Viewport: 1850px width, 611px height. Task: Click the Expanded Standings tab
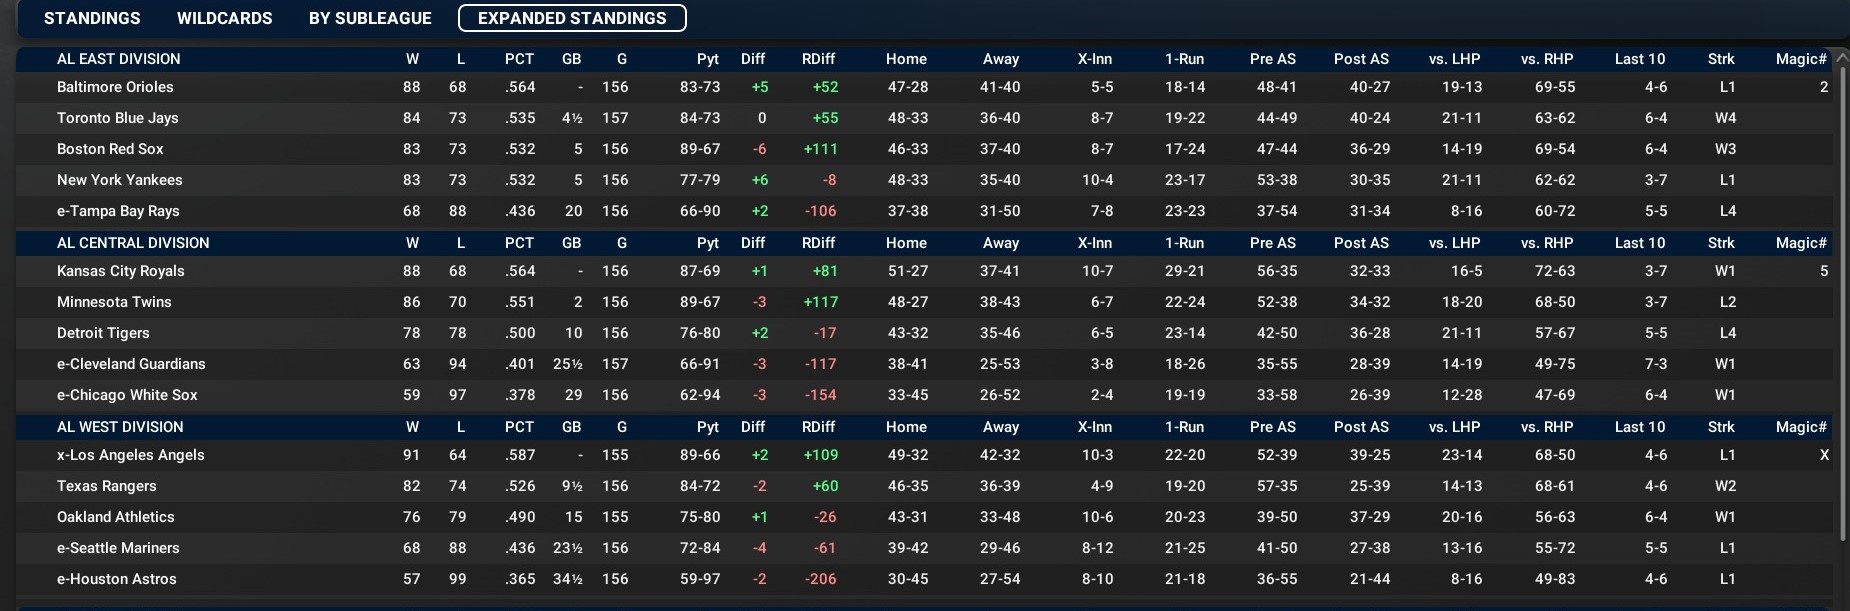coord(572,18)
